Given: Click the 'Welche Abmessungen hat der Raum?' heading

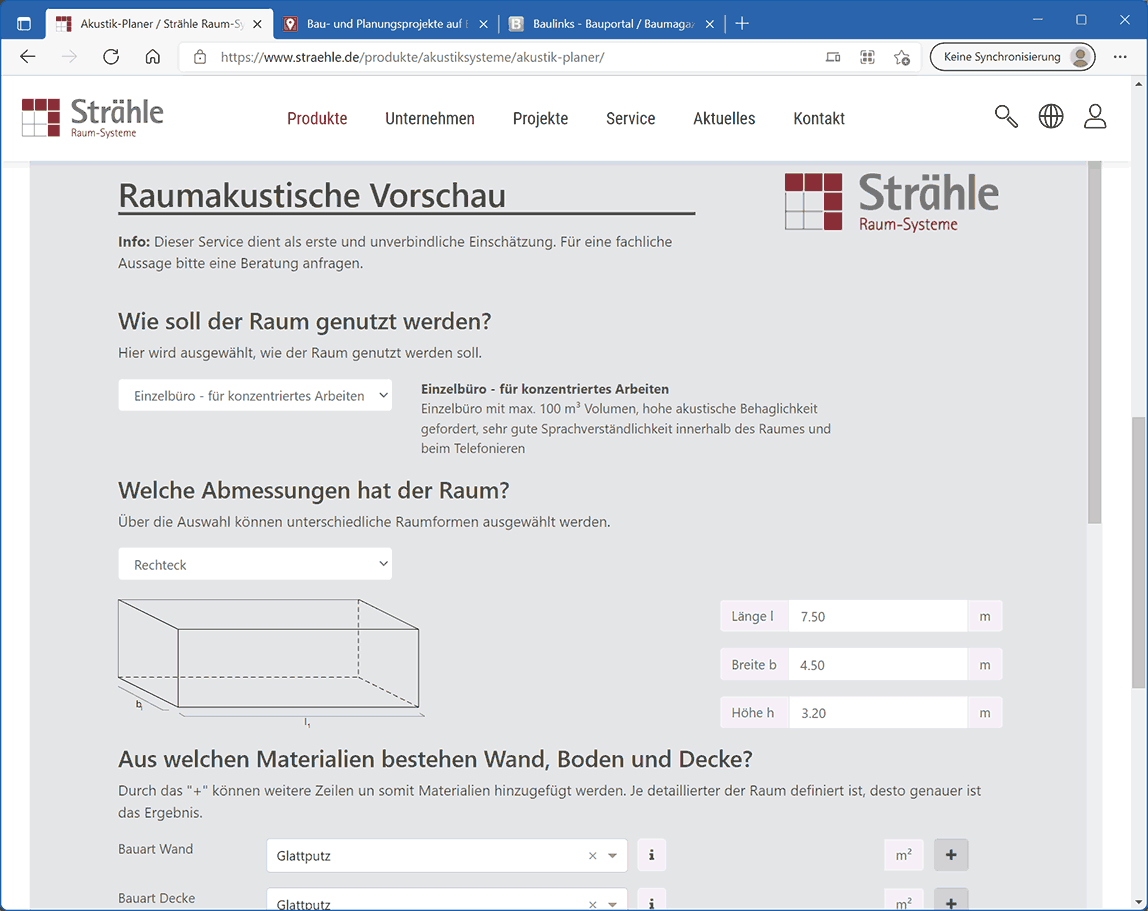Looking at the screenshot, I should (313, 490).
